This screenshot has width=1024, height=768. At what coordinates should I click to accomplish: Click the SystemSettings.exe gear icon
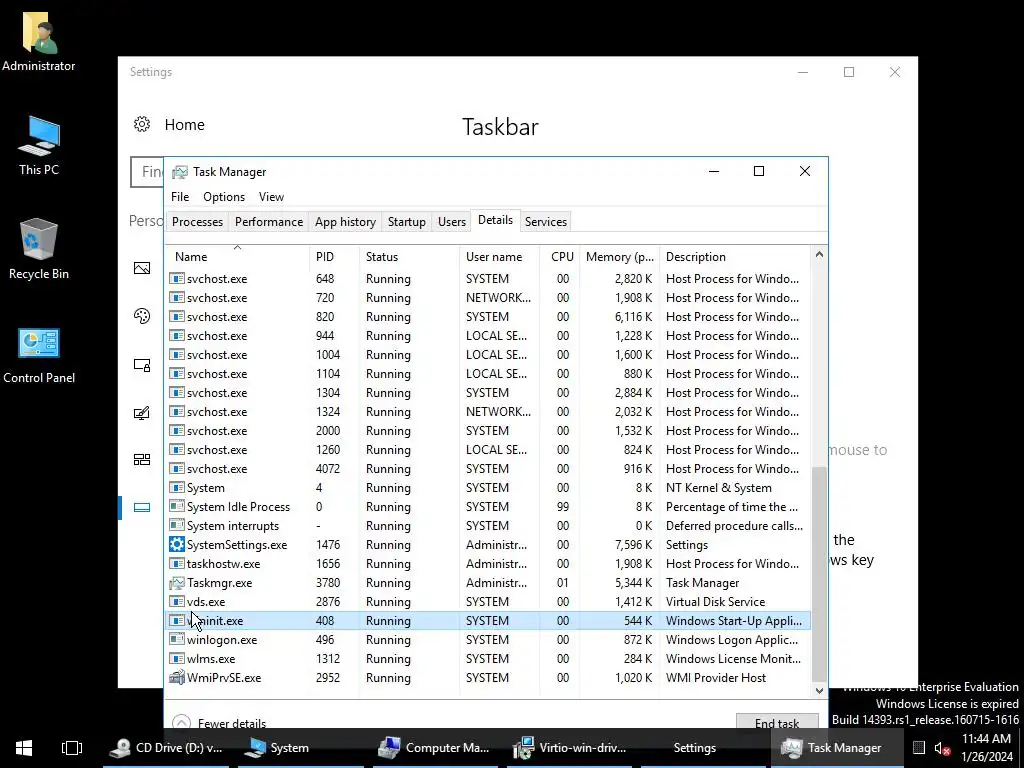click(x=176, y=545)
